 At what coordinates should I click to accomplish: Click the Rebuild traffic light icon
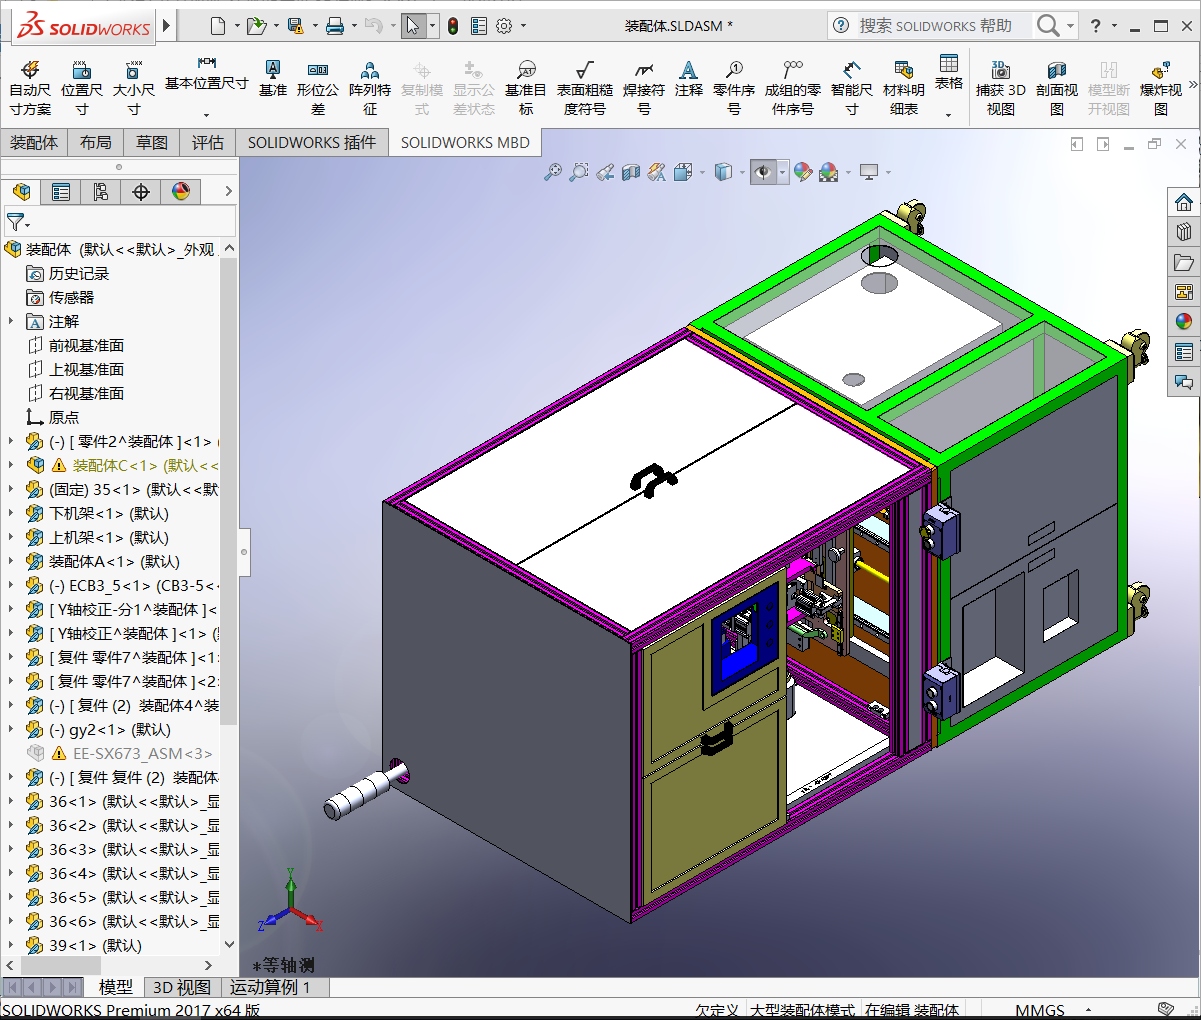453,26
